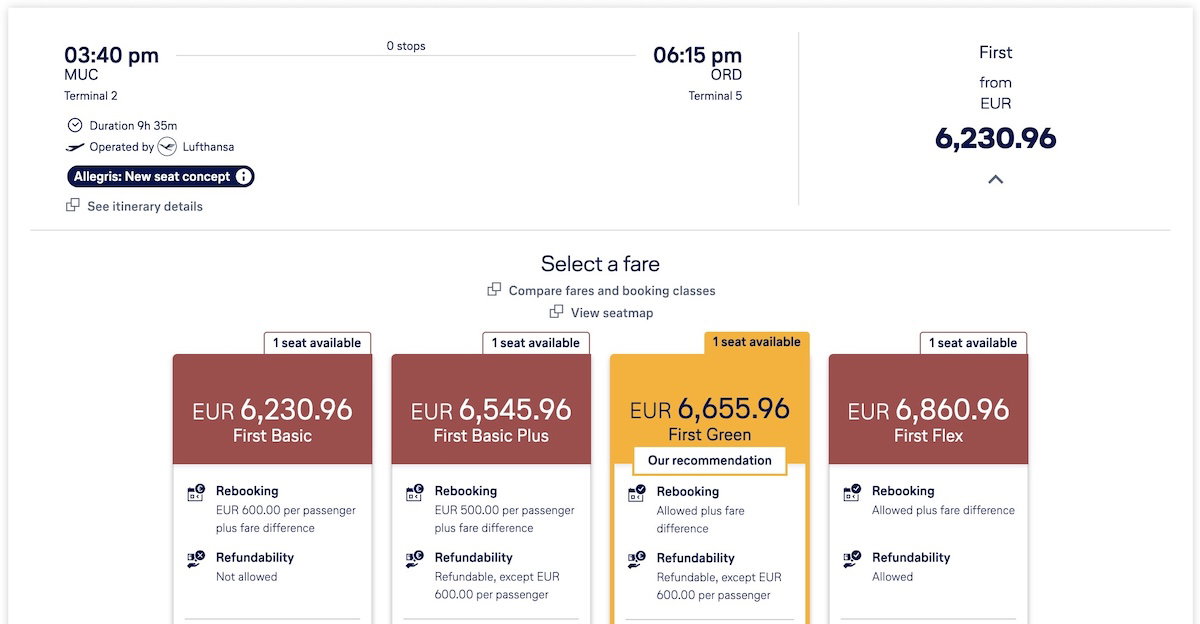This screenshot has width=1200, height=624.
Task: Open the View seatmap link
Action: point(612,313)
